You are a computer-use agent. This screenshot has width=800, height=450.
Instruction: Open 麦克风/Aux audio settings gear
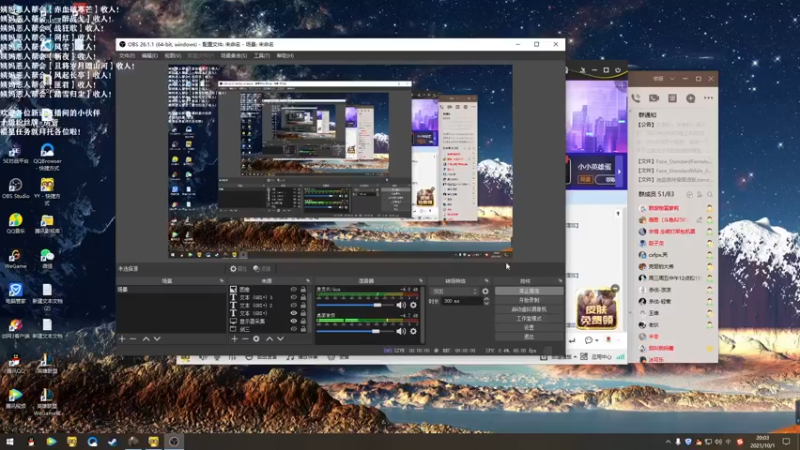click(x=413, y=305)
